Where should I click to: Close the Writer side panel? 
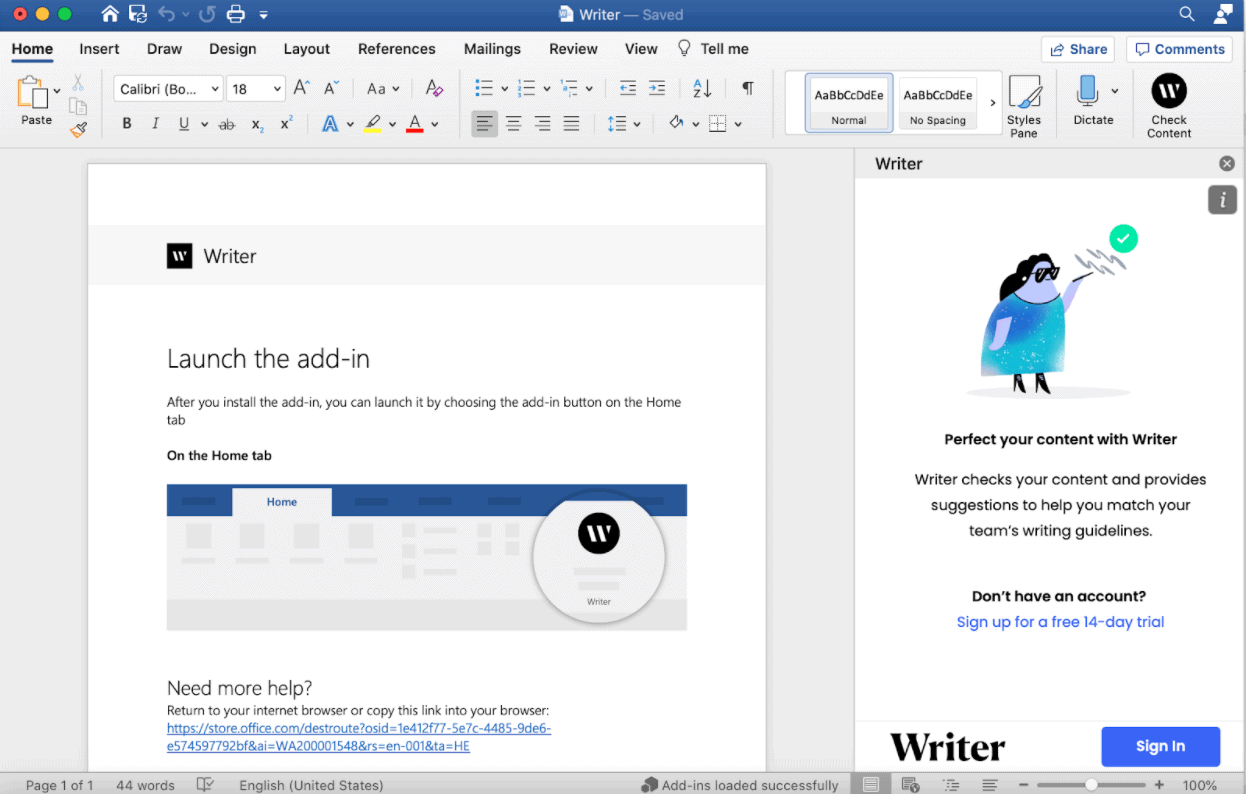[x=1227, y=164]
